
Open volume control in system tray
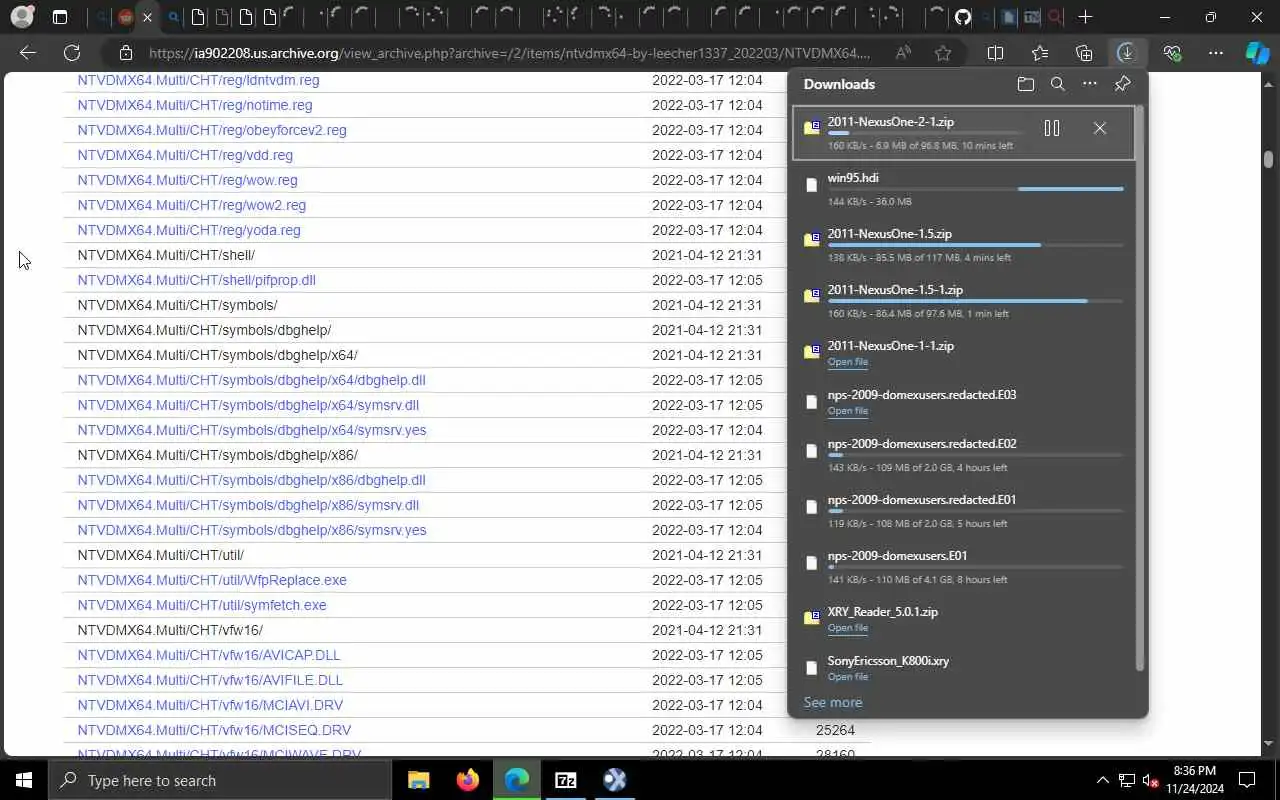[x=1151, y=780]
